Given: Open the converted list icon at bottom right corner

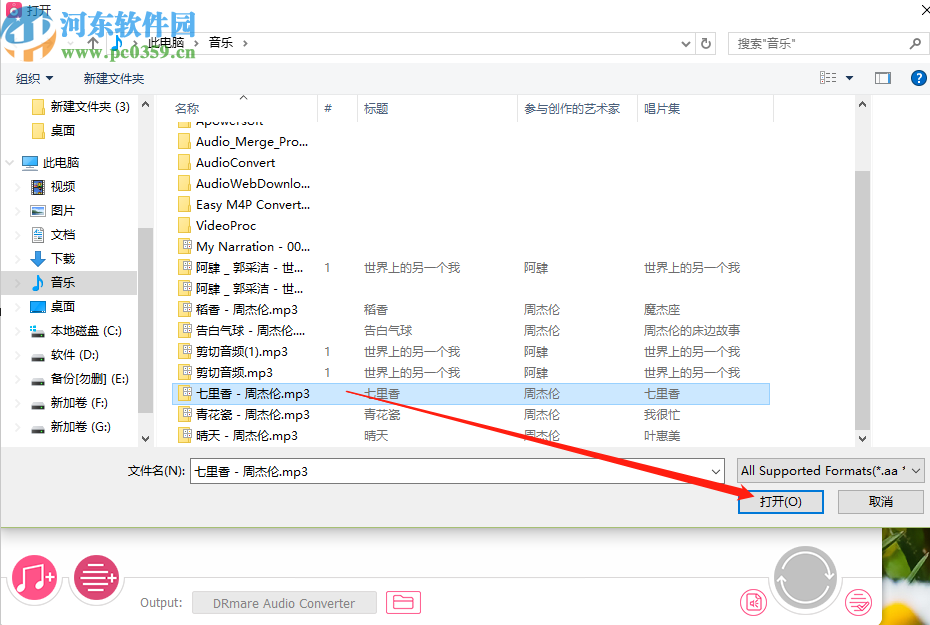Looking at the screenshot, I should [x=858, y=603].
